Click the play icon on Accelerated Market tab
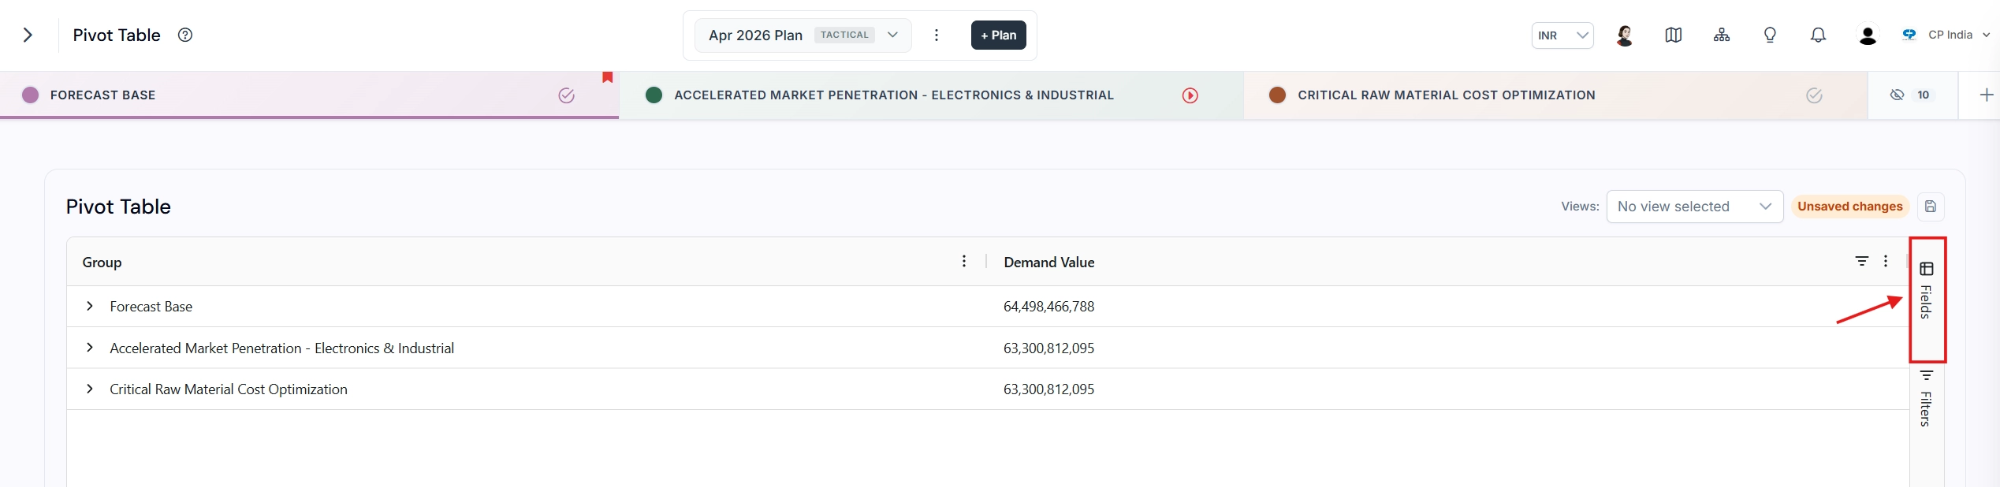This screenshot has height=487, width=2000. point(1190,95)
